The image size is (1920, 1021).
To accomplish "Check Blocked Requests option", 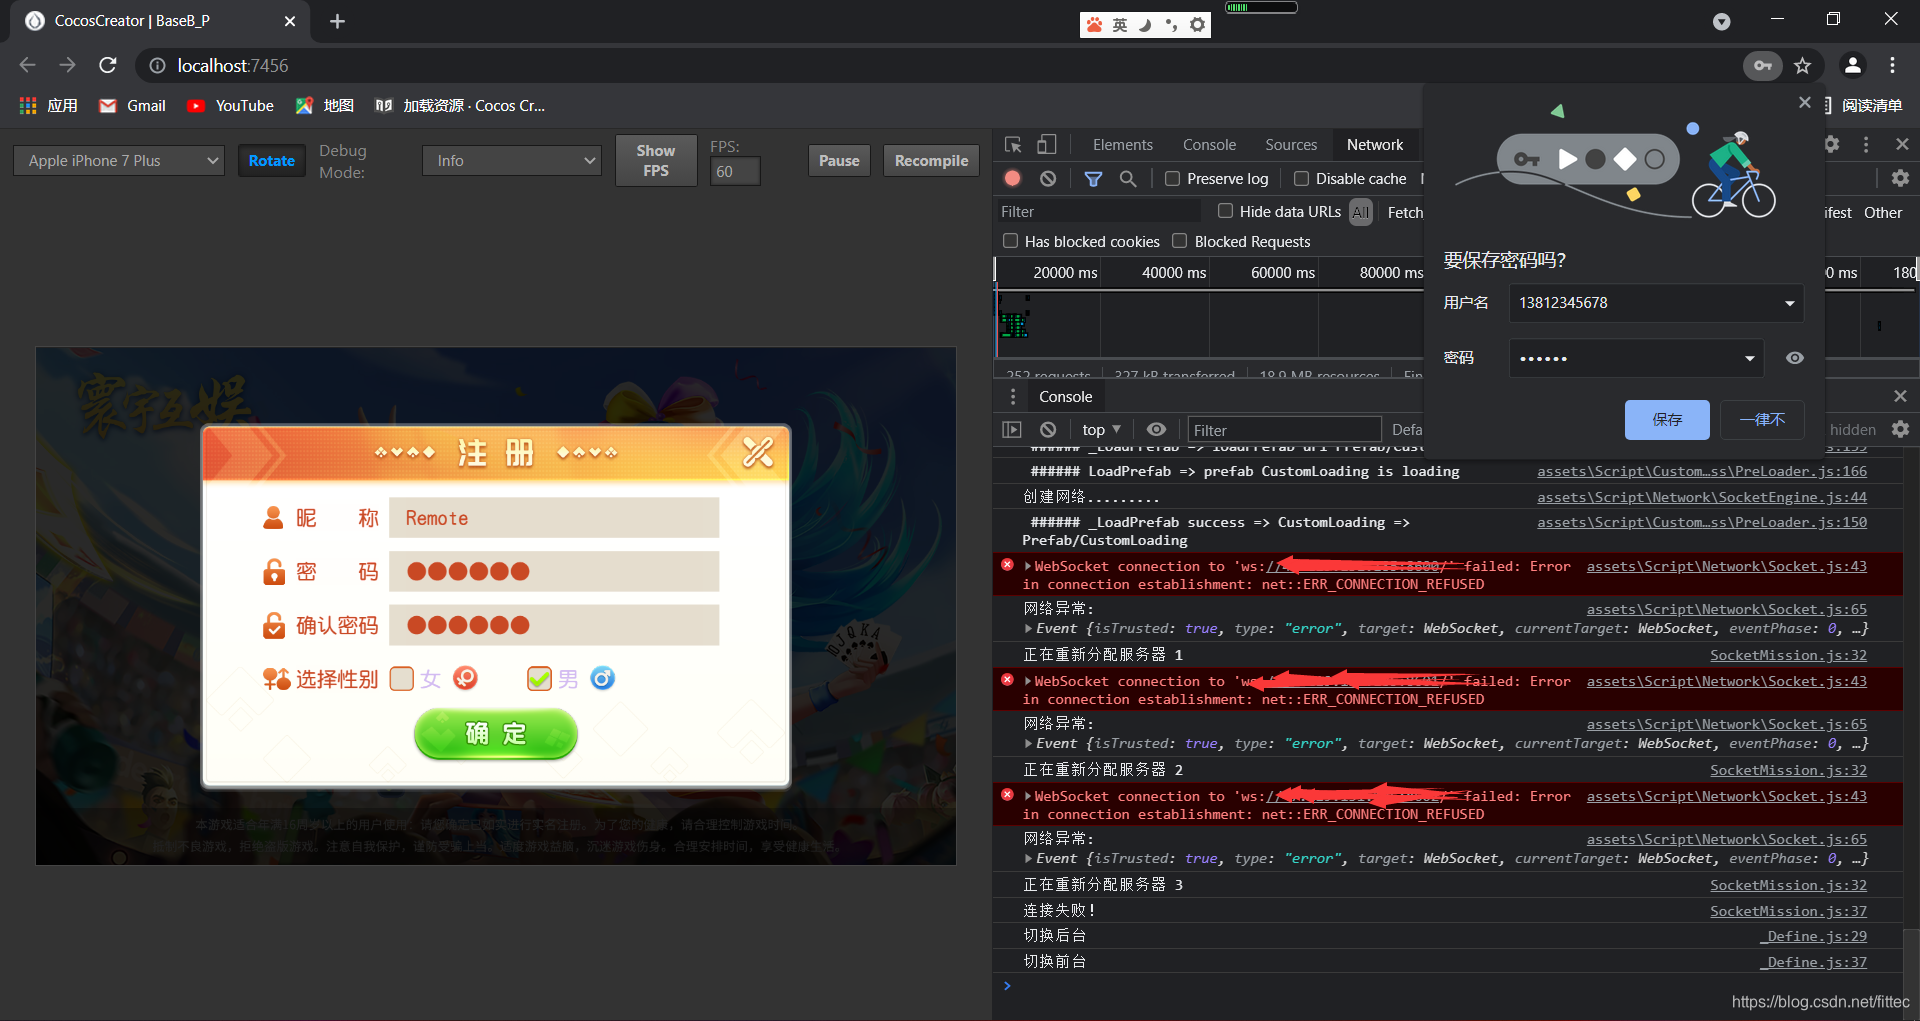I will click(x=1180, y=241).
